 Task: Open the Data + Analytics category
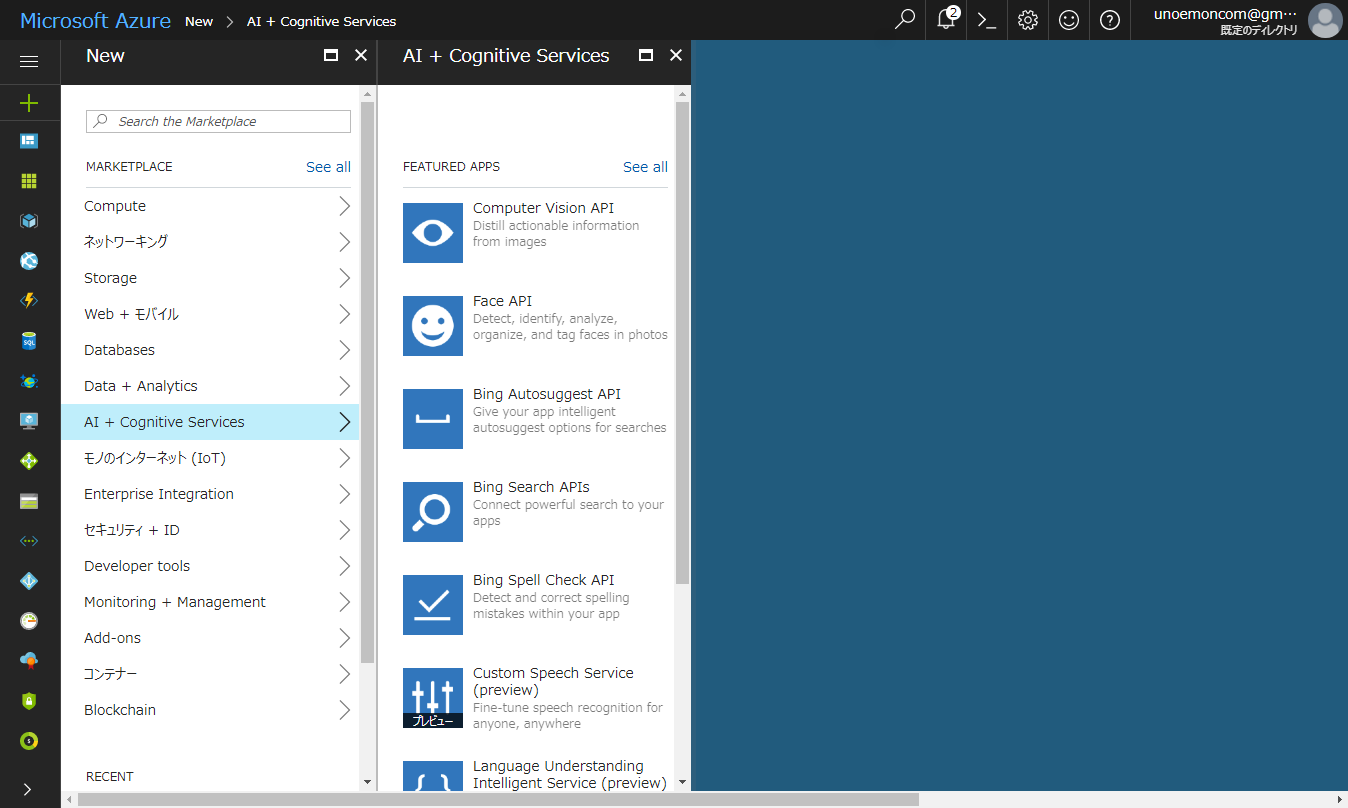point(210,386)
